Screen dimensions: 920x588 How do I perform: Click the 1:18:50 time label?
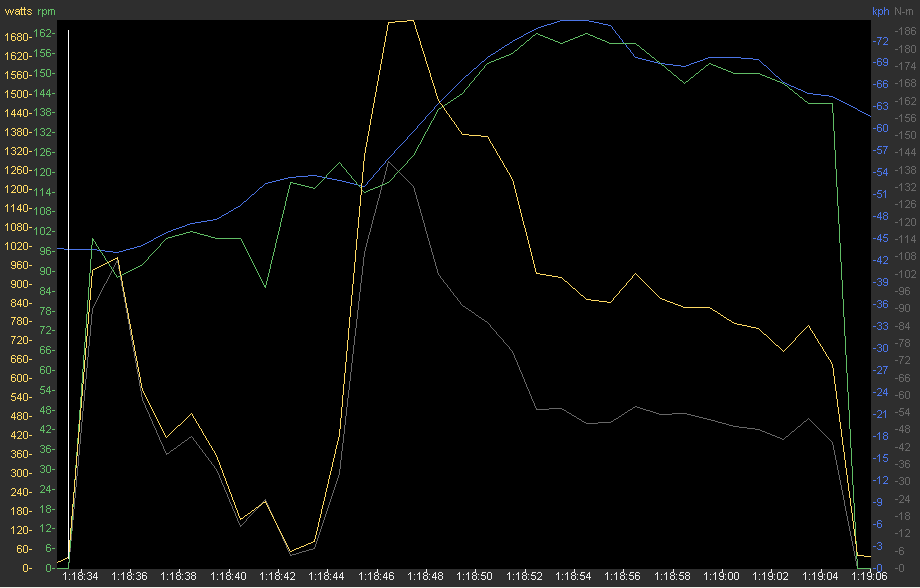475,576
